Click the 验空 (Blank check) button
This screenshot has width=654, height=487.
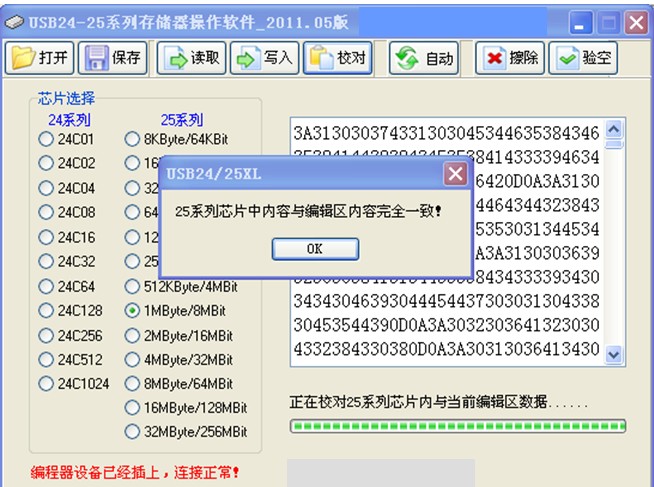pos(583,58)
